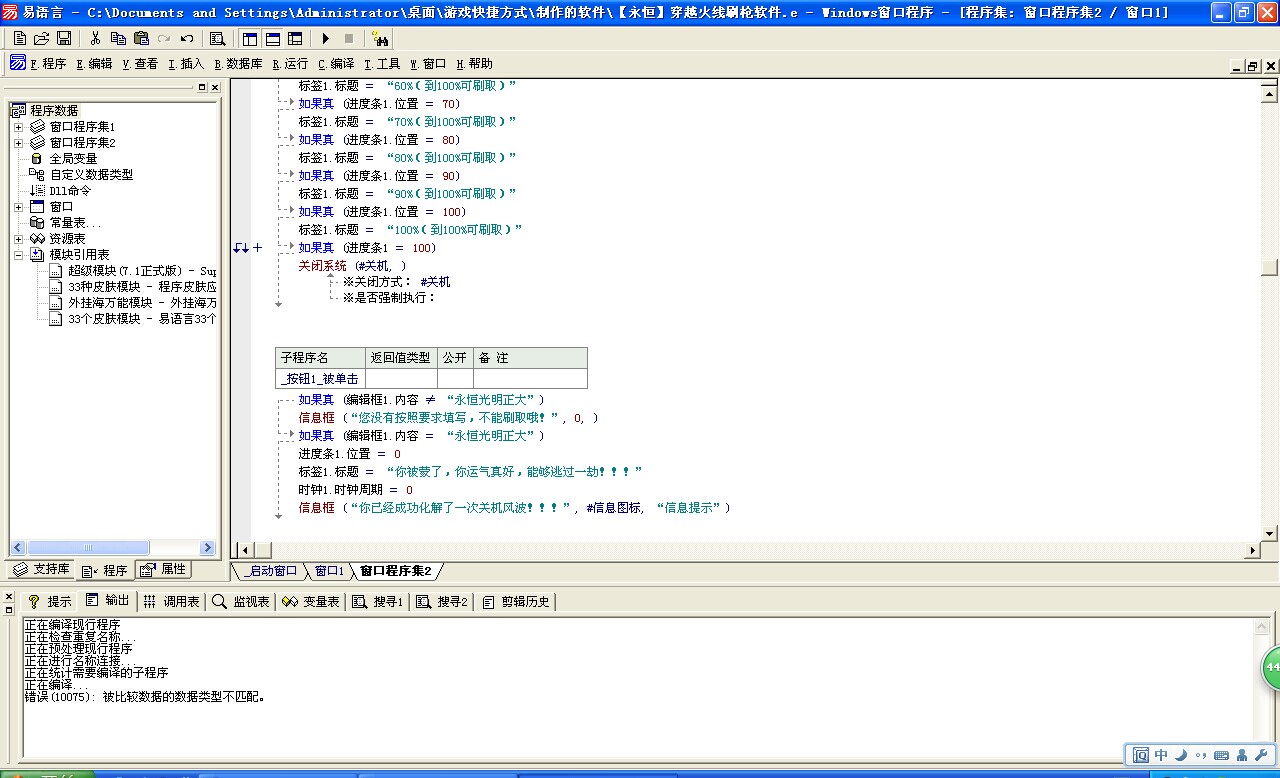Click the Cut scissors icon
Image resolution: width=1280 pixels, height=778 pixels.
point(95,38)
